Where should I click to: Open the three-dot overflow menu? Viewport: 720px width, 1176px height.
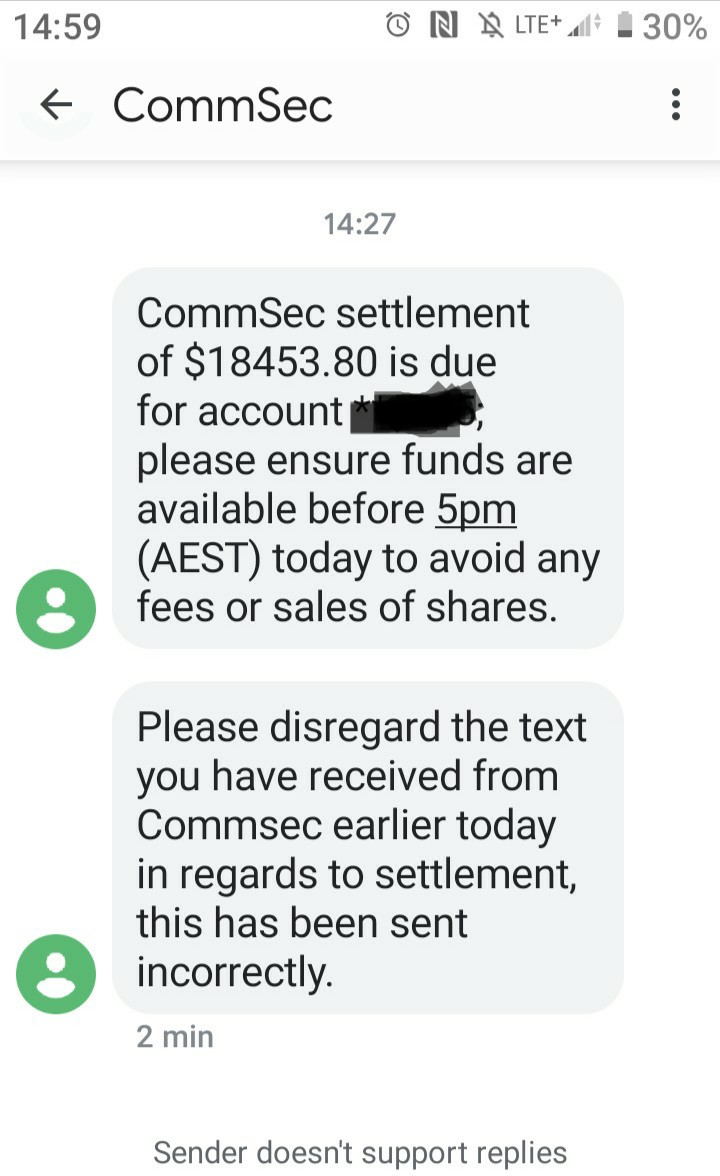676,104
